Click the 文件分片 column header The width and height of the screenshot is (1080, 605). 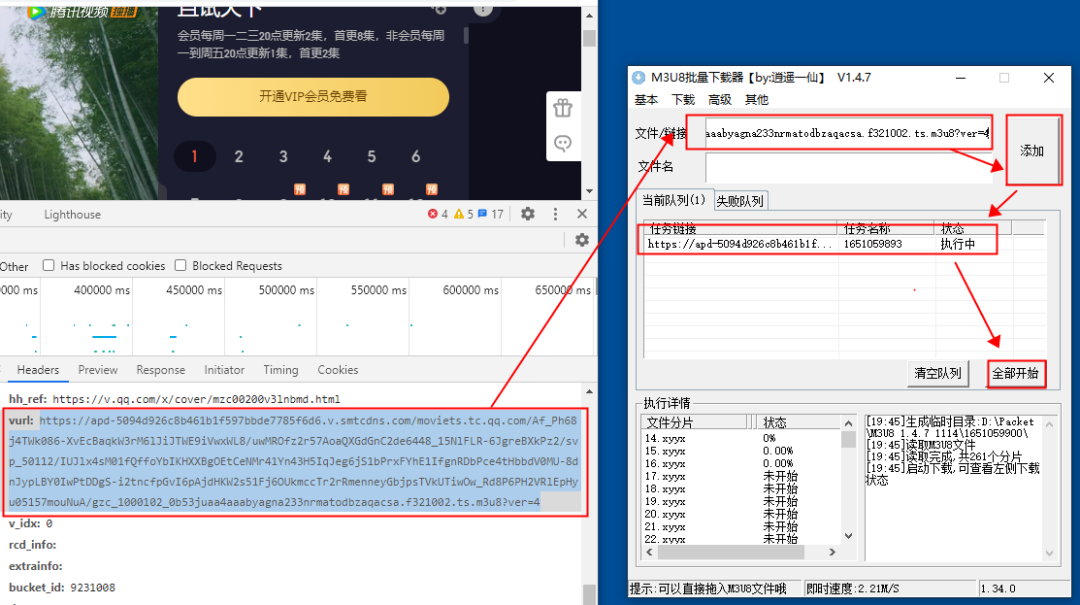[x=695, y=422]
